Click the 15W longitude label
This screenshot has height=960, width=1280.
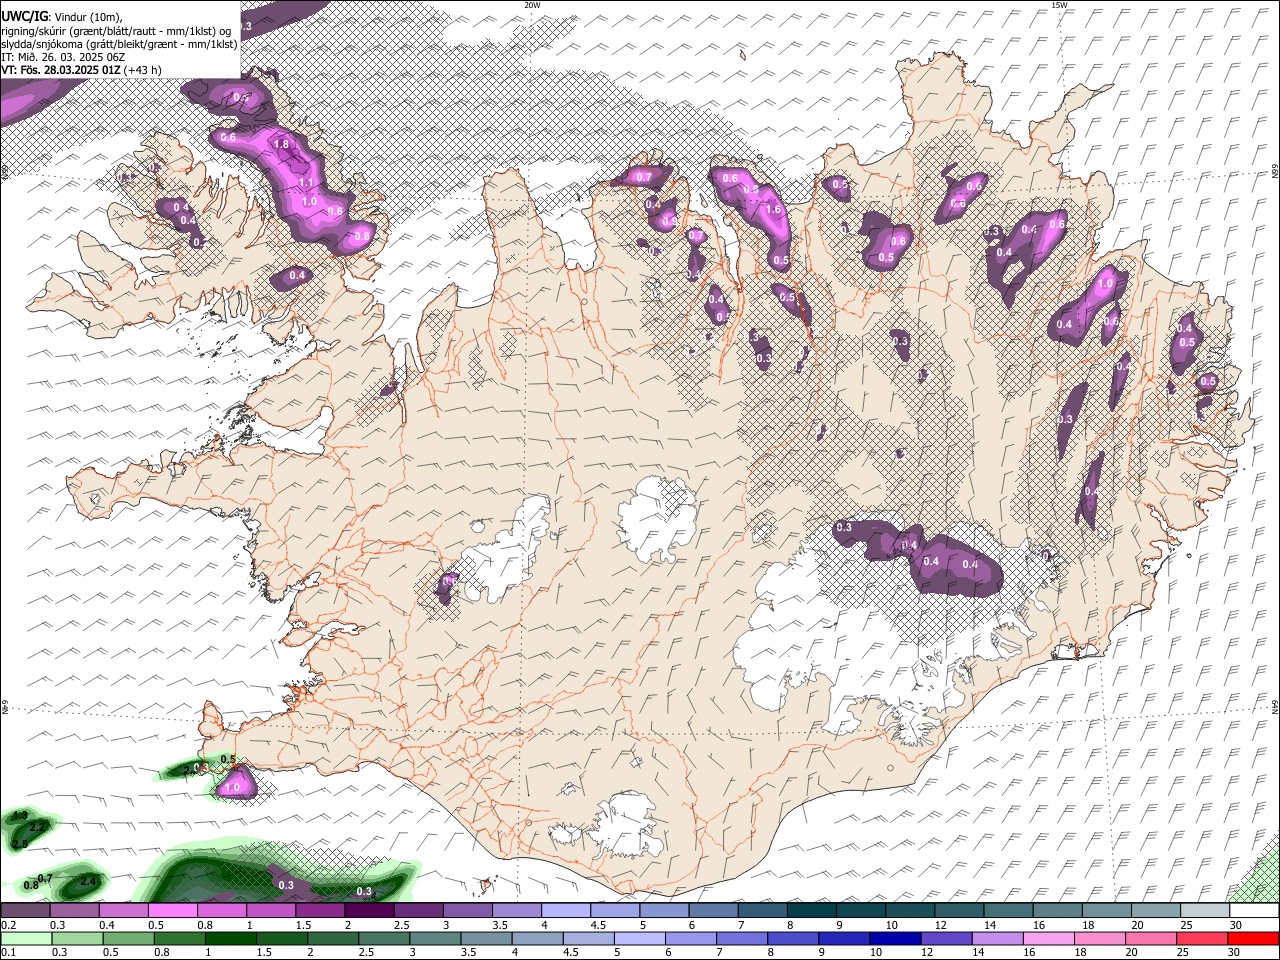pyautogui.click(x=1059, y=5)
